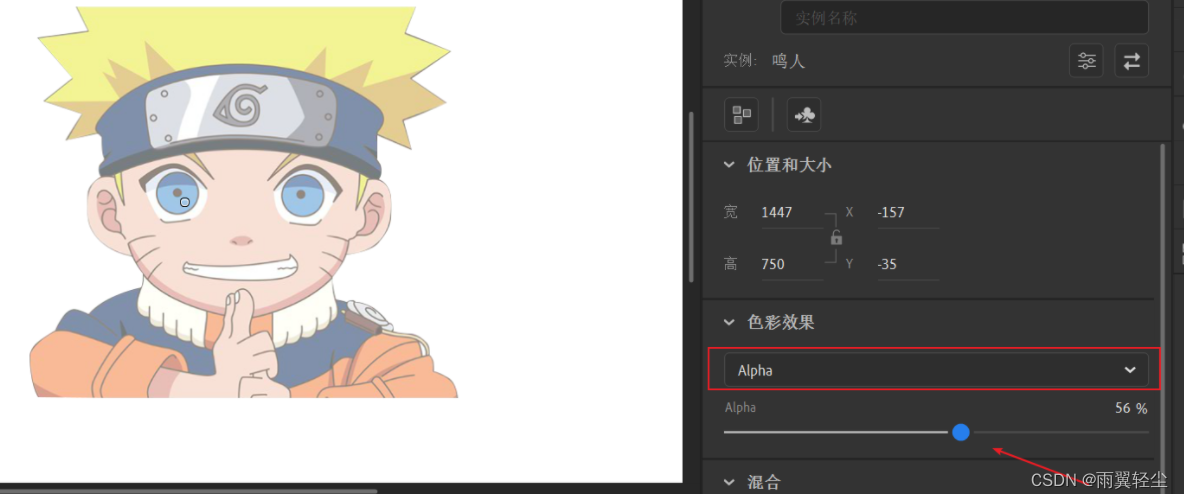The width and height of the screenshot is (1184, 499).
Task: Click the stage horizontal scrollbar
Action: (x=189, y=491)
